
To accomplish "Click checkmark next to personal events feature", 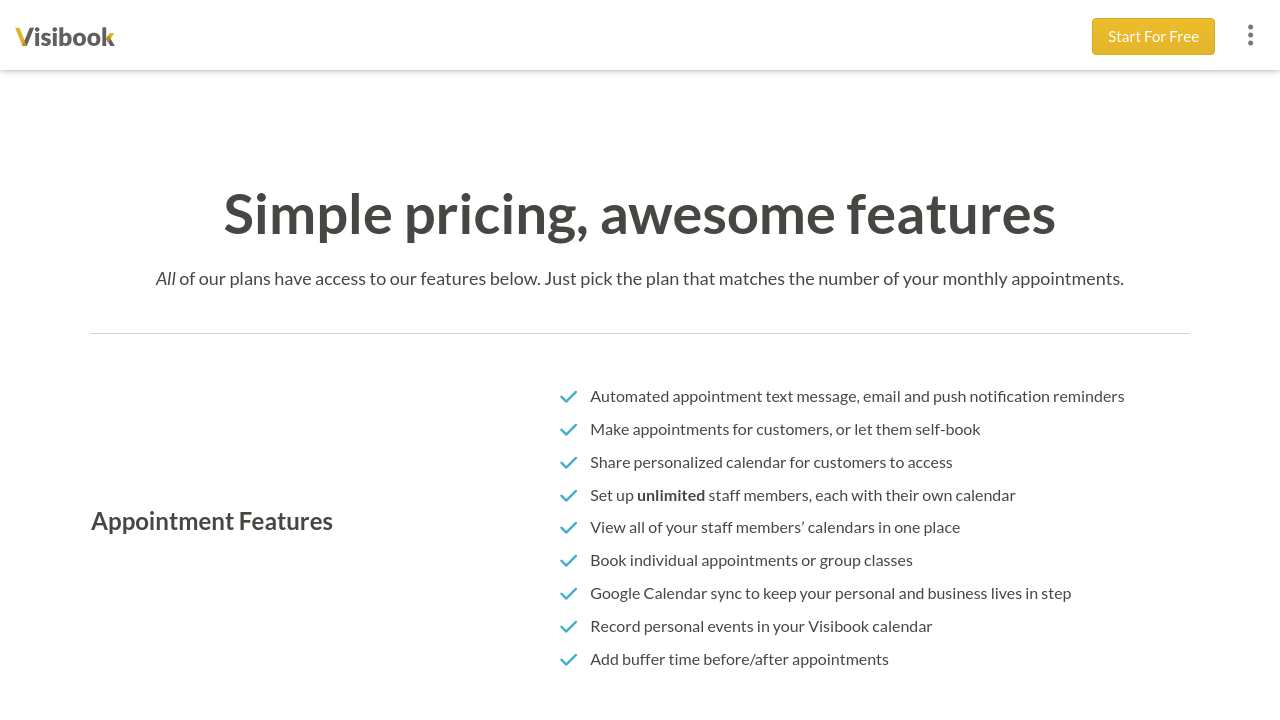I will (569, 627).
